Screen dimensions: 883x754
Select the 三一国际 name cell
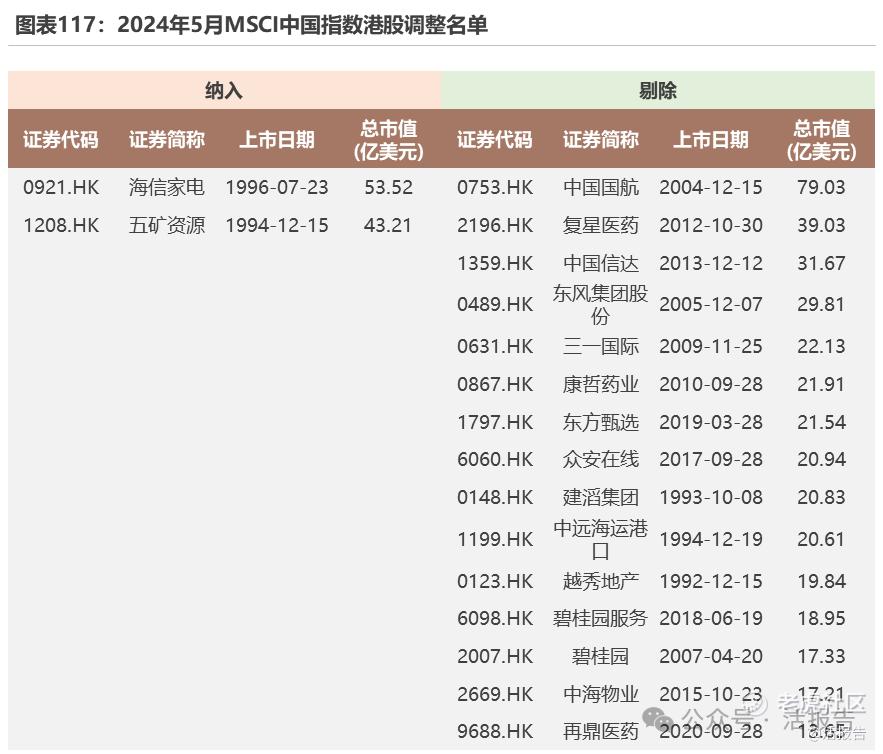pyautogui.click(x=601, y=346)
